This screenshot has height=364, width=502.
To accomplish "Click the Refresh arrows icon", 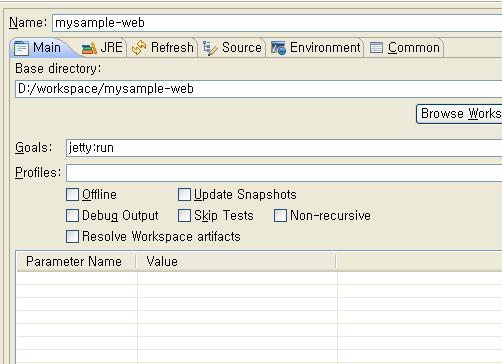I will 139,48.
